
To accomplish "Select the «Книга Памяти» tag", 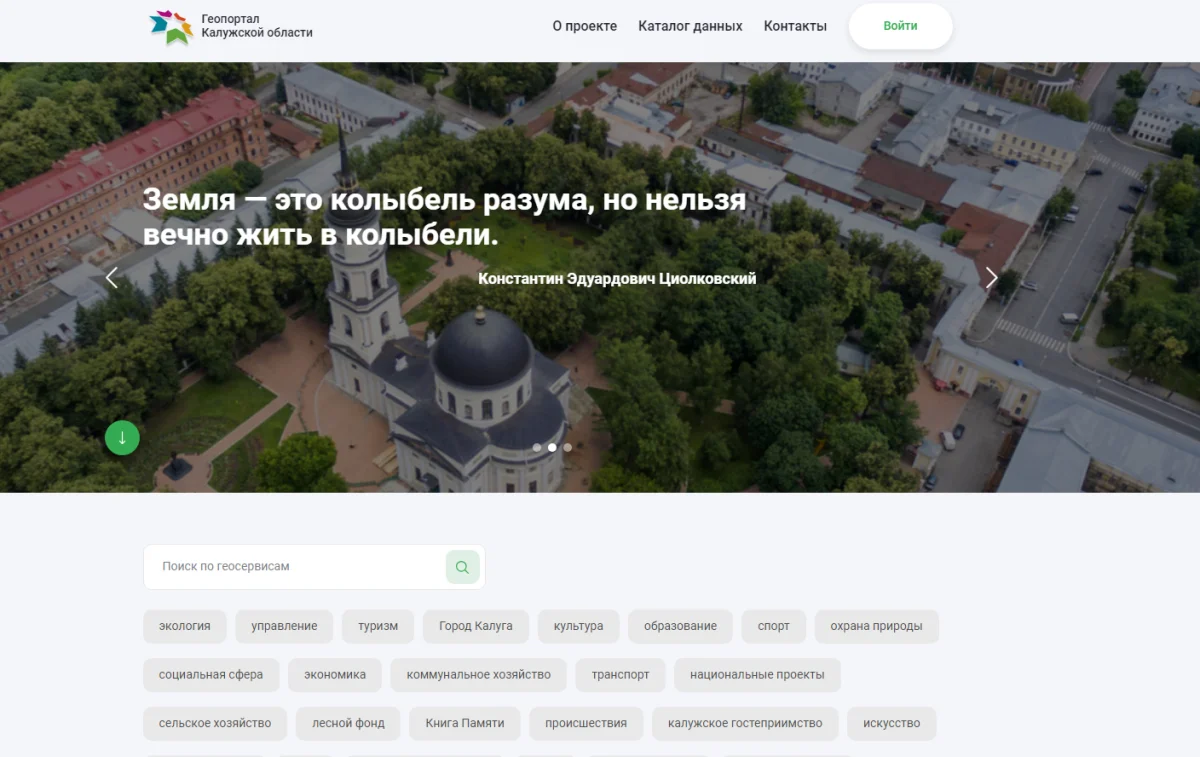I will 464,723.
